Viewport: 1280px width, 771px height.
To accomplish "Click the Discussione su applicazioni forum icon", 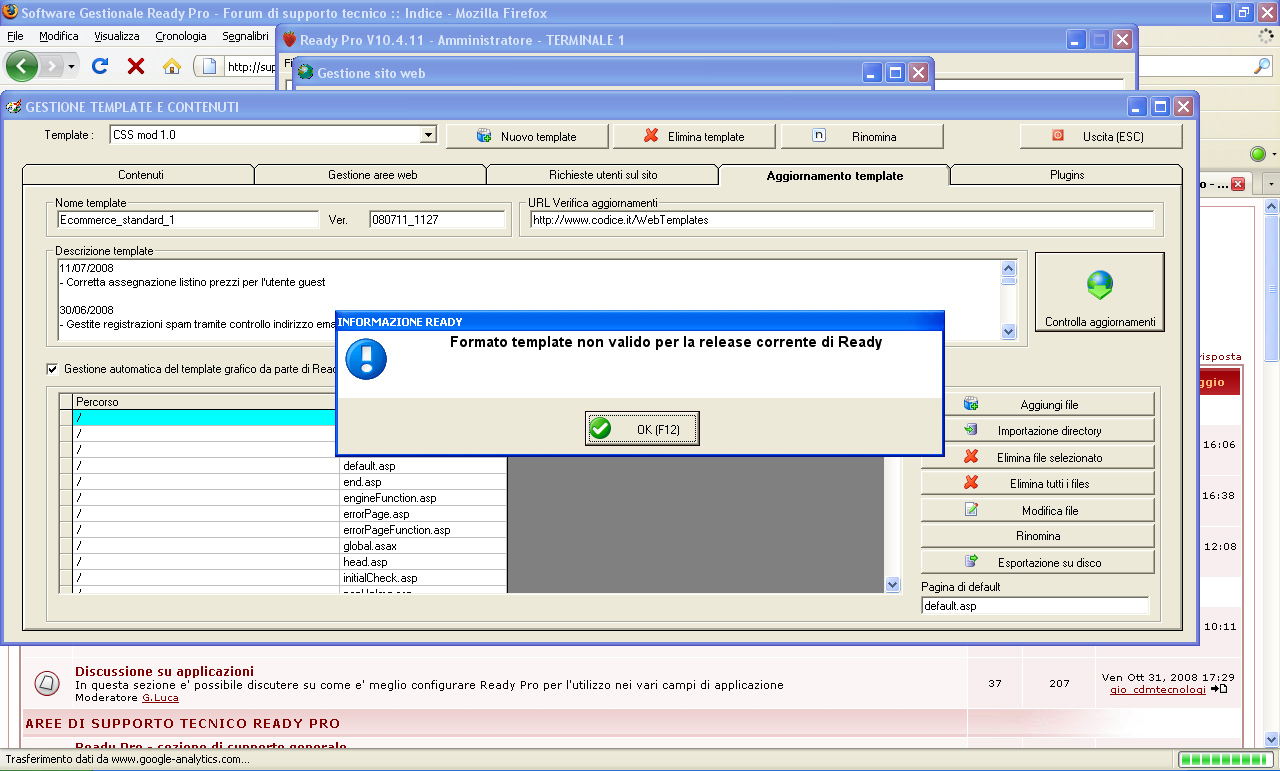I will tap(47, 683).
